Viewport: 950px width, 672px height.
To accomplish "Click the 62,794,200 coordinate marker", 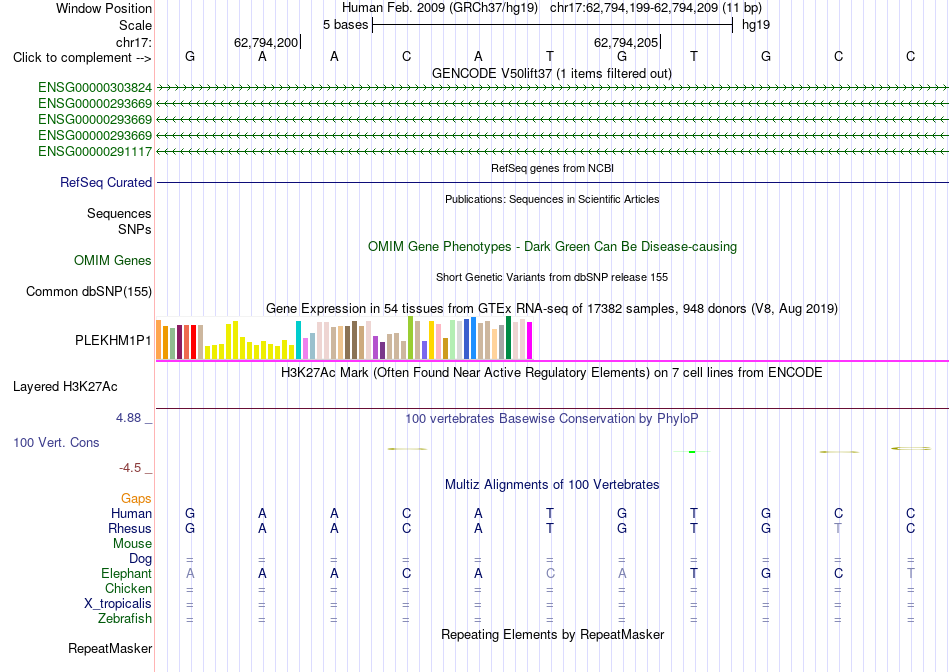I will [x=266, y=42].
